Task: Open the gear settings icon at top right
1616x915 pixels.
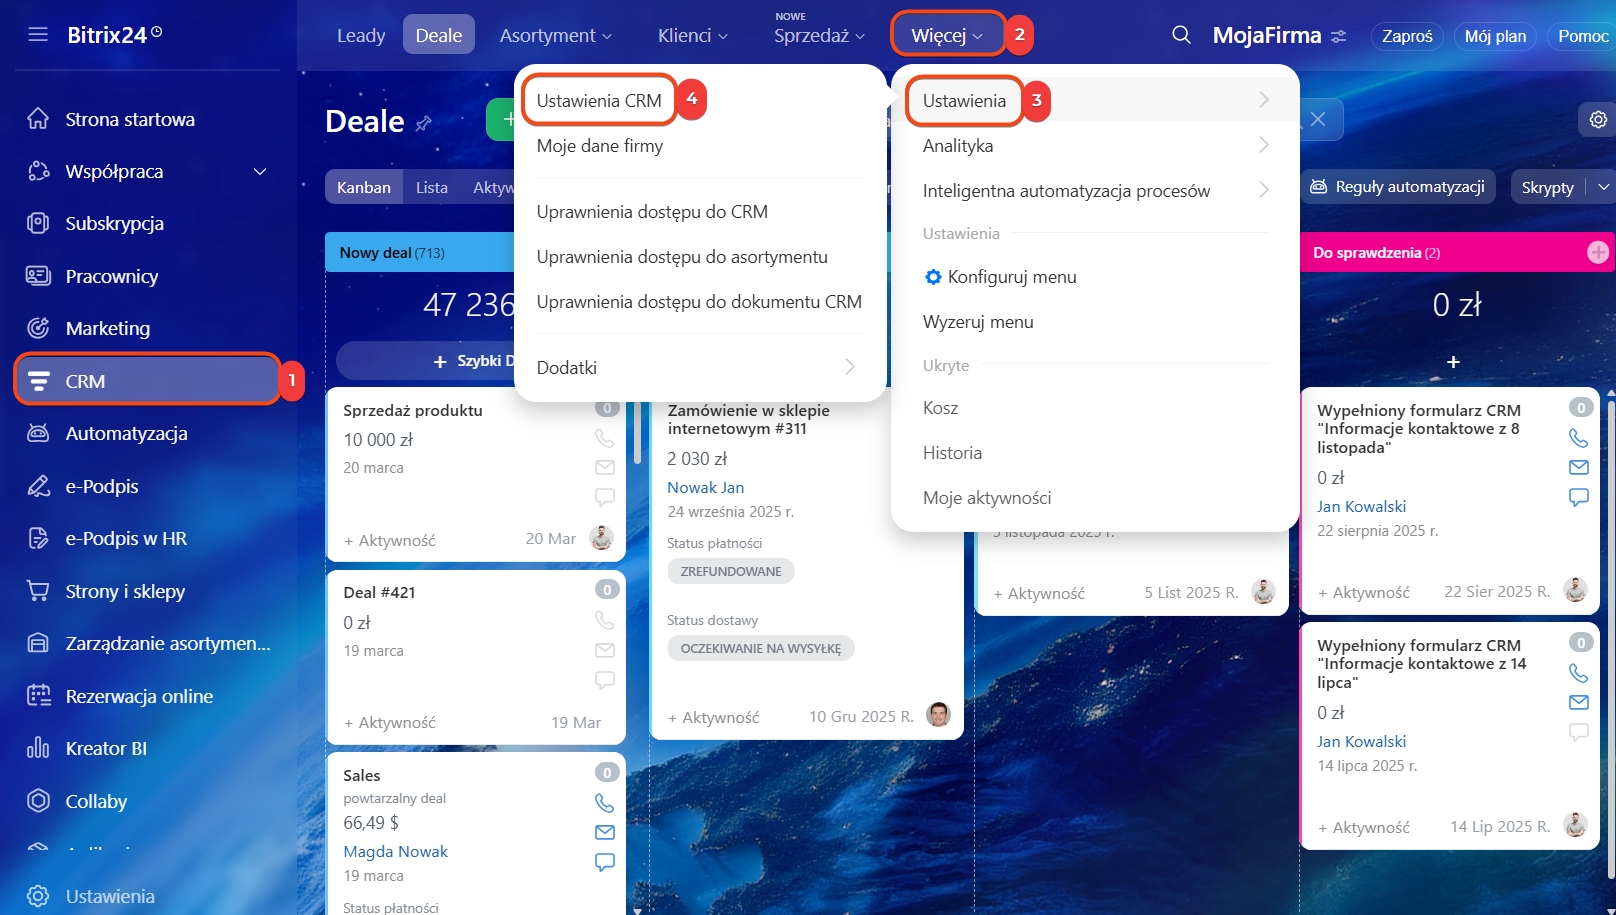Action: click(1598, 120)
